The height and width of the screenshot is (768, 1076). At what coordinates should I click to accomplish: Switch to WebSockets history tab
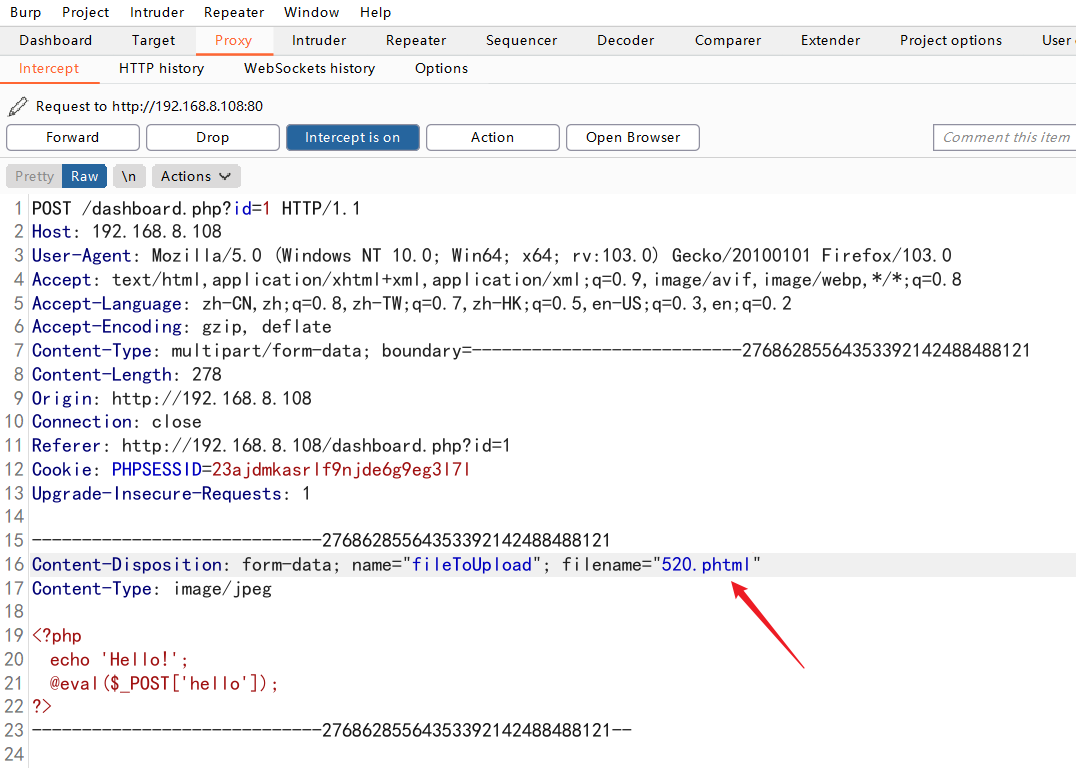coord(309,68)
